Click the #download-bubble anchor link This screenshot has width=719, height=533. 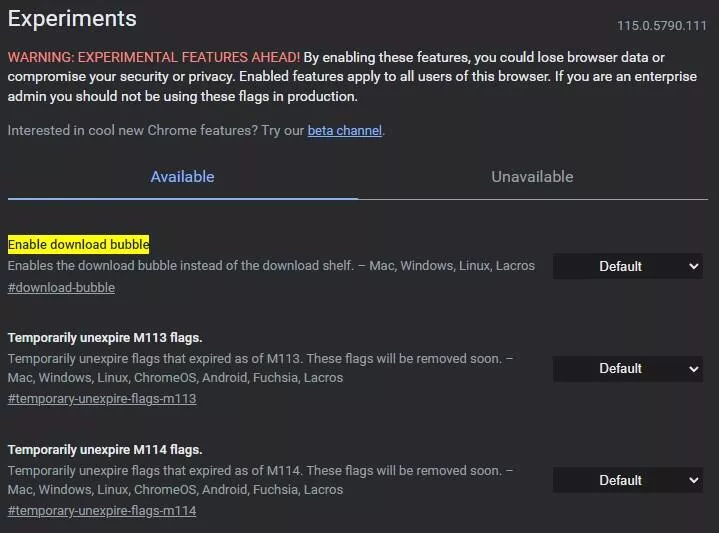point(61,288)
